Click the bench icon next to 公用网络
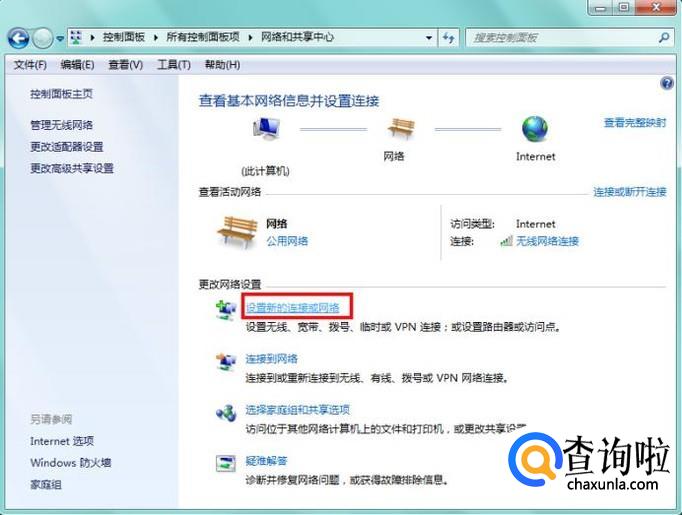 [237, 233]
